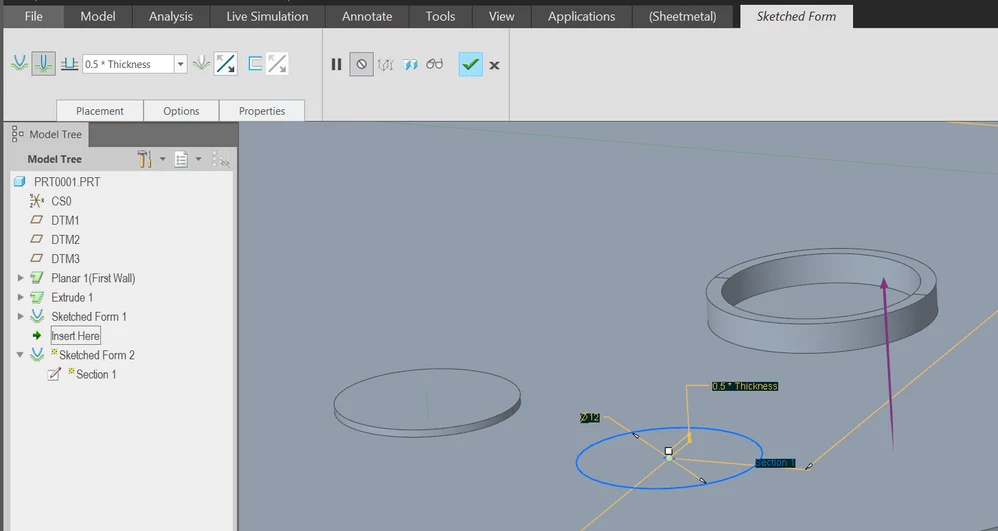Collapse the Sketched Form 2 node
The width and height of the screenshot is (998, 531).
[20, 355]
